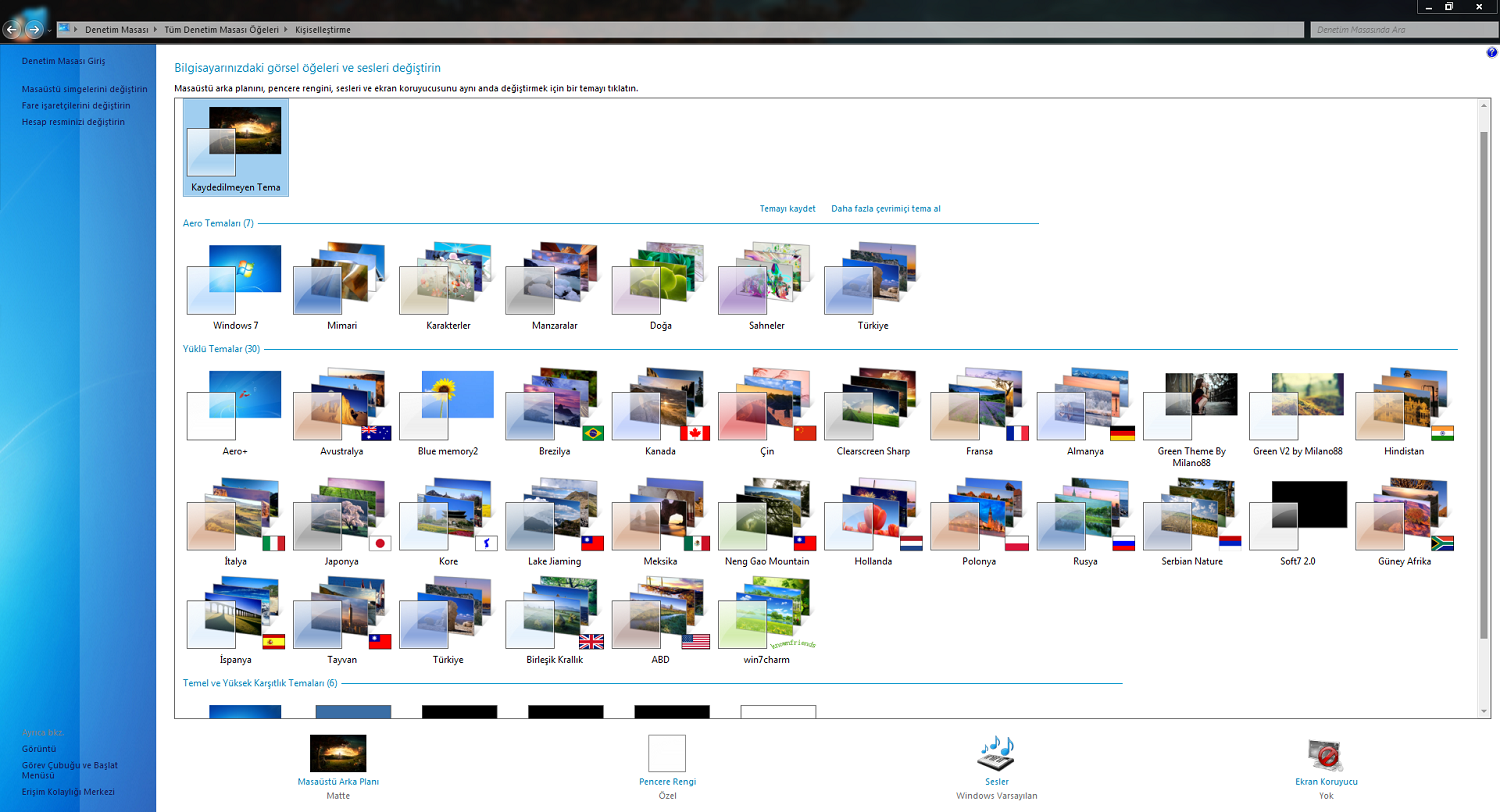Open the Ekran Koruyucu screensaver icon
Screen dimensions: 1500x812
coord(1326,755)
